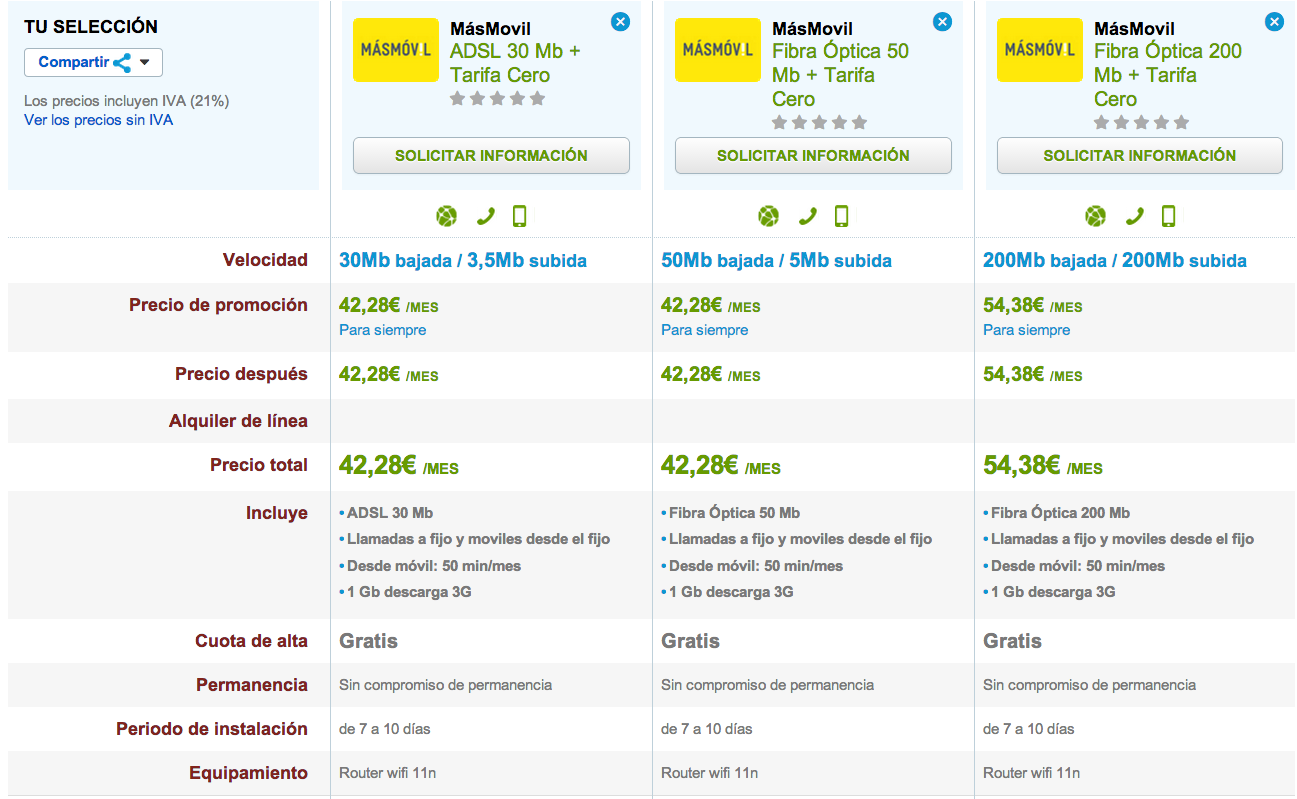
Task: Click 'Para siempre' under ADSL 30 Mb promo price
Action: click(382, 330)
